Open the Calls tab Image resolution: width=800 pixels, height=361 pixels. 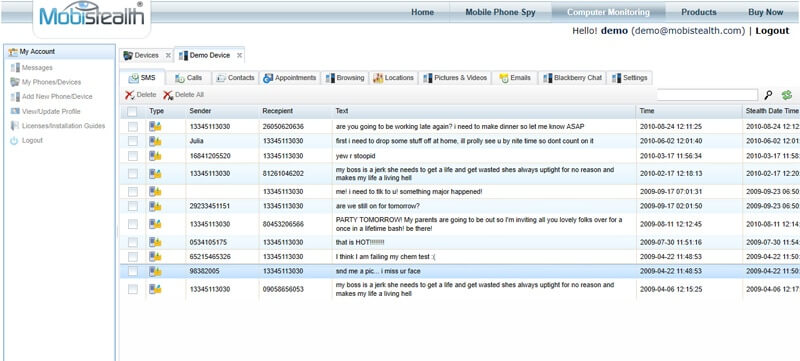189,78
